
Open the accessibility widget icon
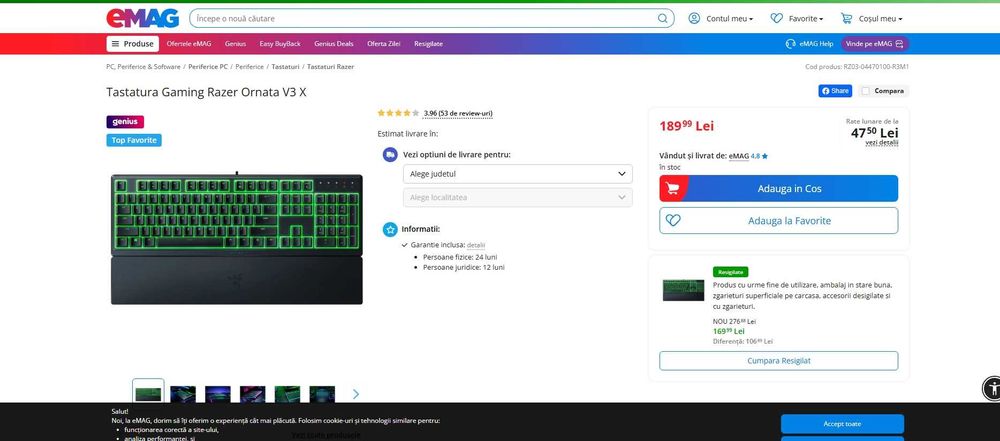[992, 388]
